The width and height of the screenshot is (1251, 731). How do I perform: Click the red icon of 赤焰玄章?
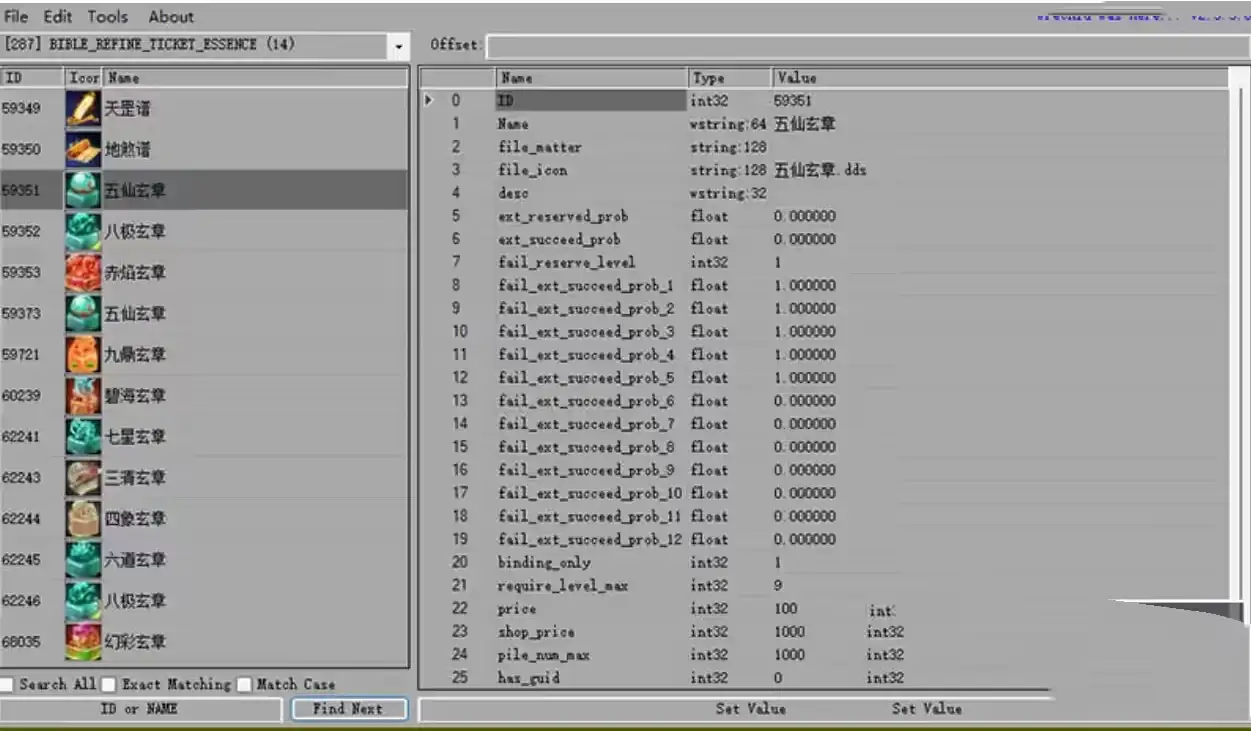tap(83, 272)
